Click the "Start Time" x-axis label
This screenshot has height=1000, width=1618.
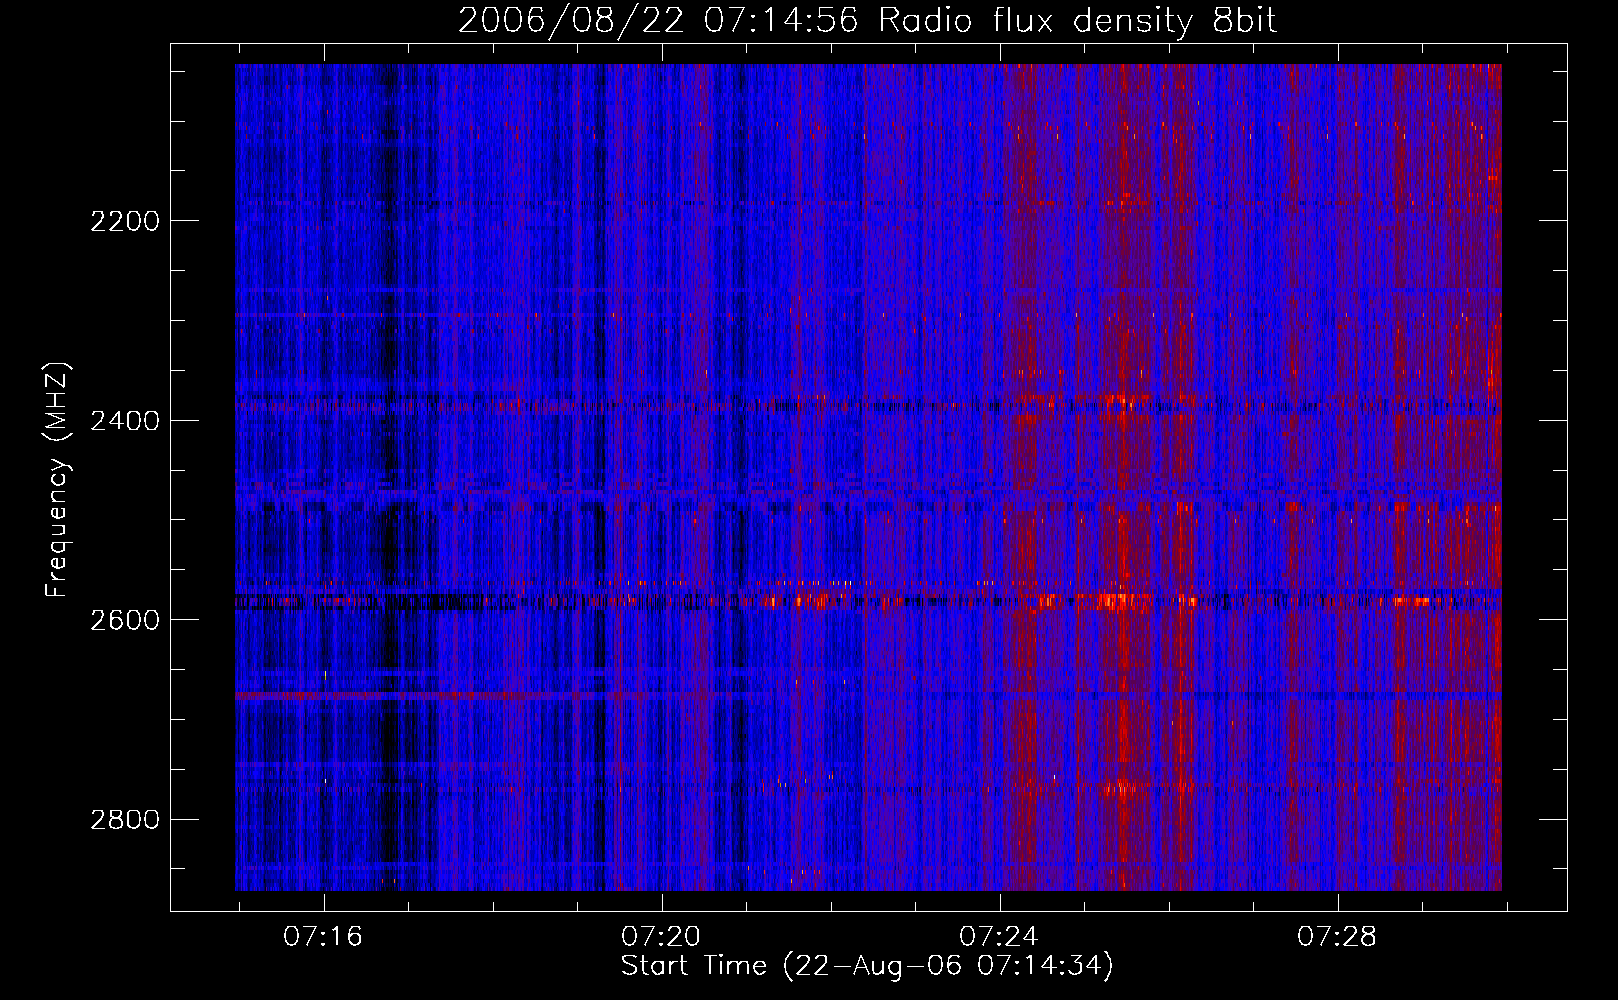(x=866, y=965)
